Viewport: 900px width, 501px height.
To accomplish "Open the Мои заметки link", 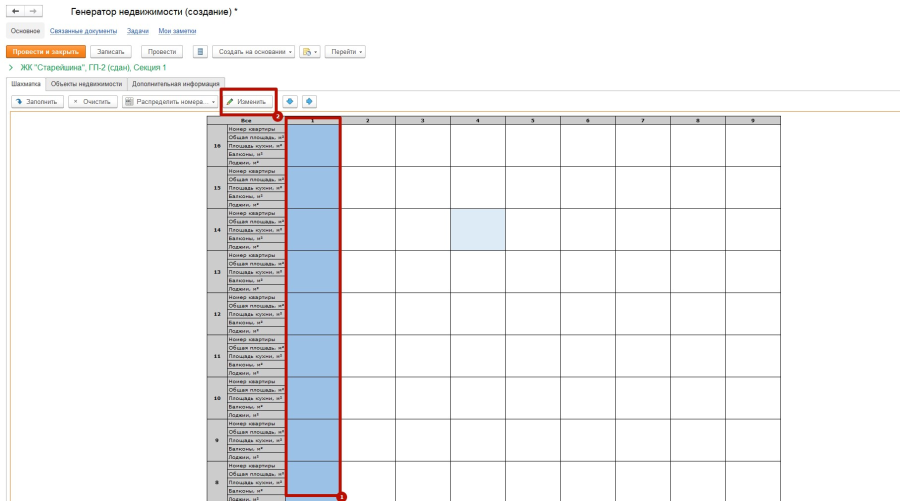I will tap(177, 31).
